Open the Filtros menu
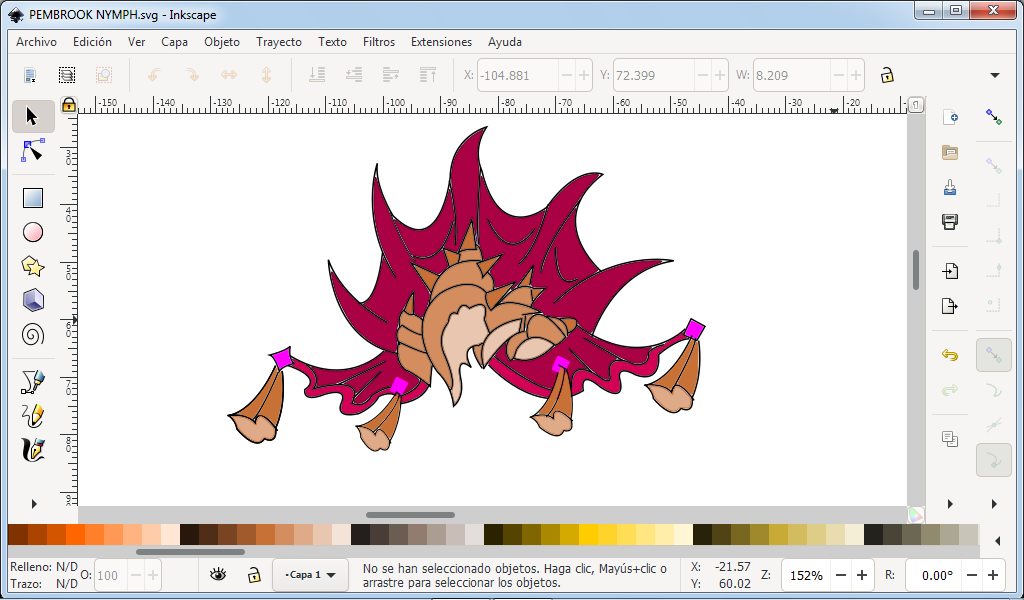 pos(379,42)
